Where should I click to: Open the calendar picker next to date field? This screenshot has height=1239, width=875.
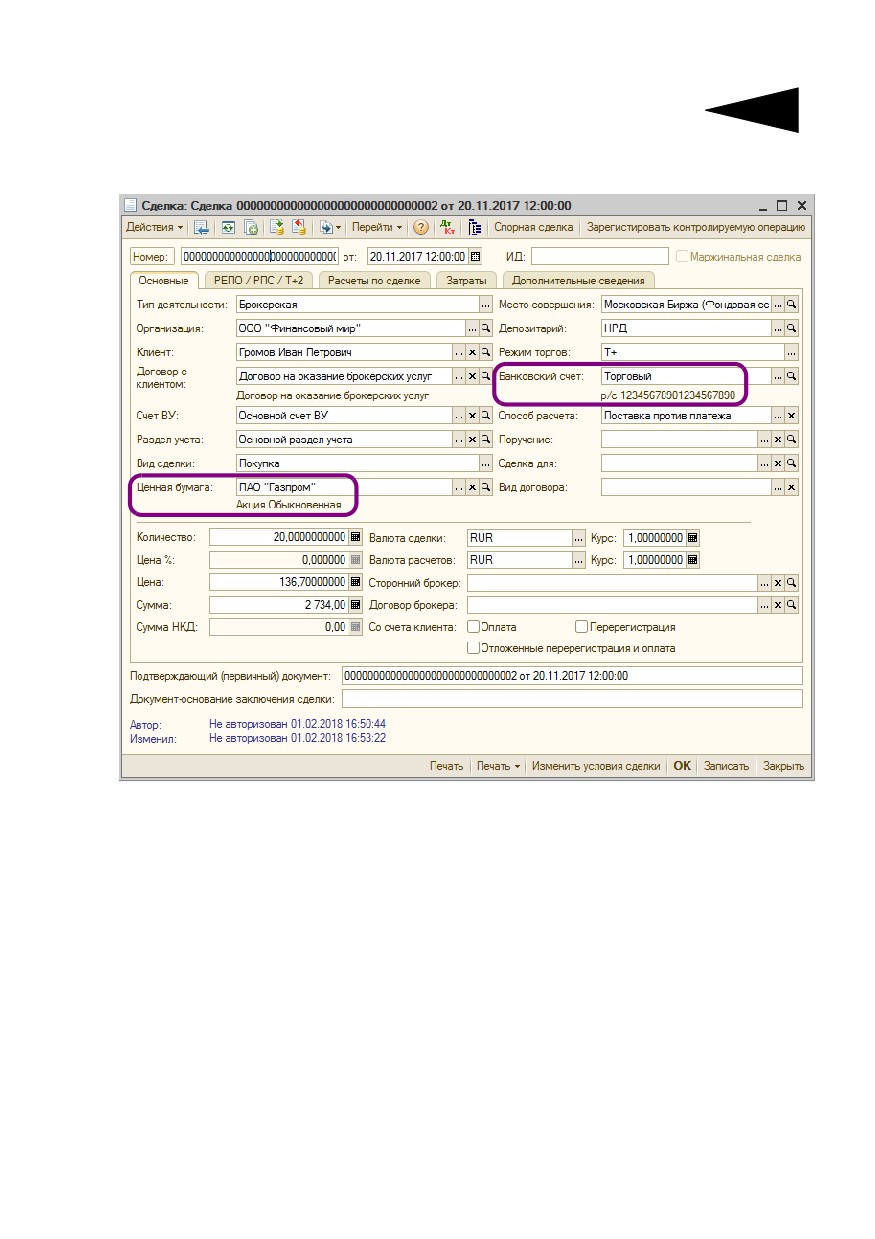point(475,256)
